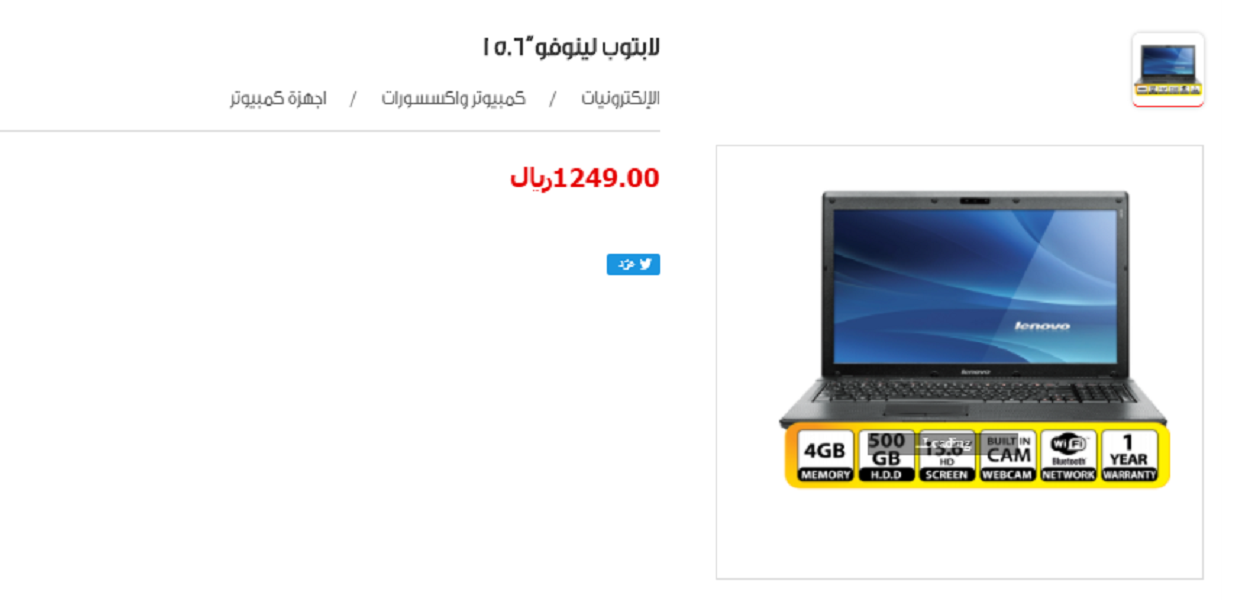1250x600 pixels.
Task: Click the Twitter tweet share button
Action: (x=633, y=264)
